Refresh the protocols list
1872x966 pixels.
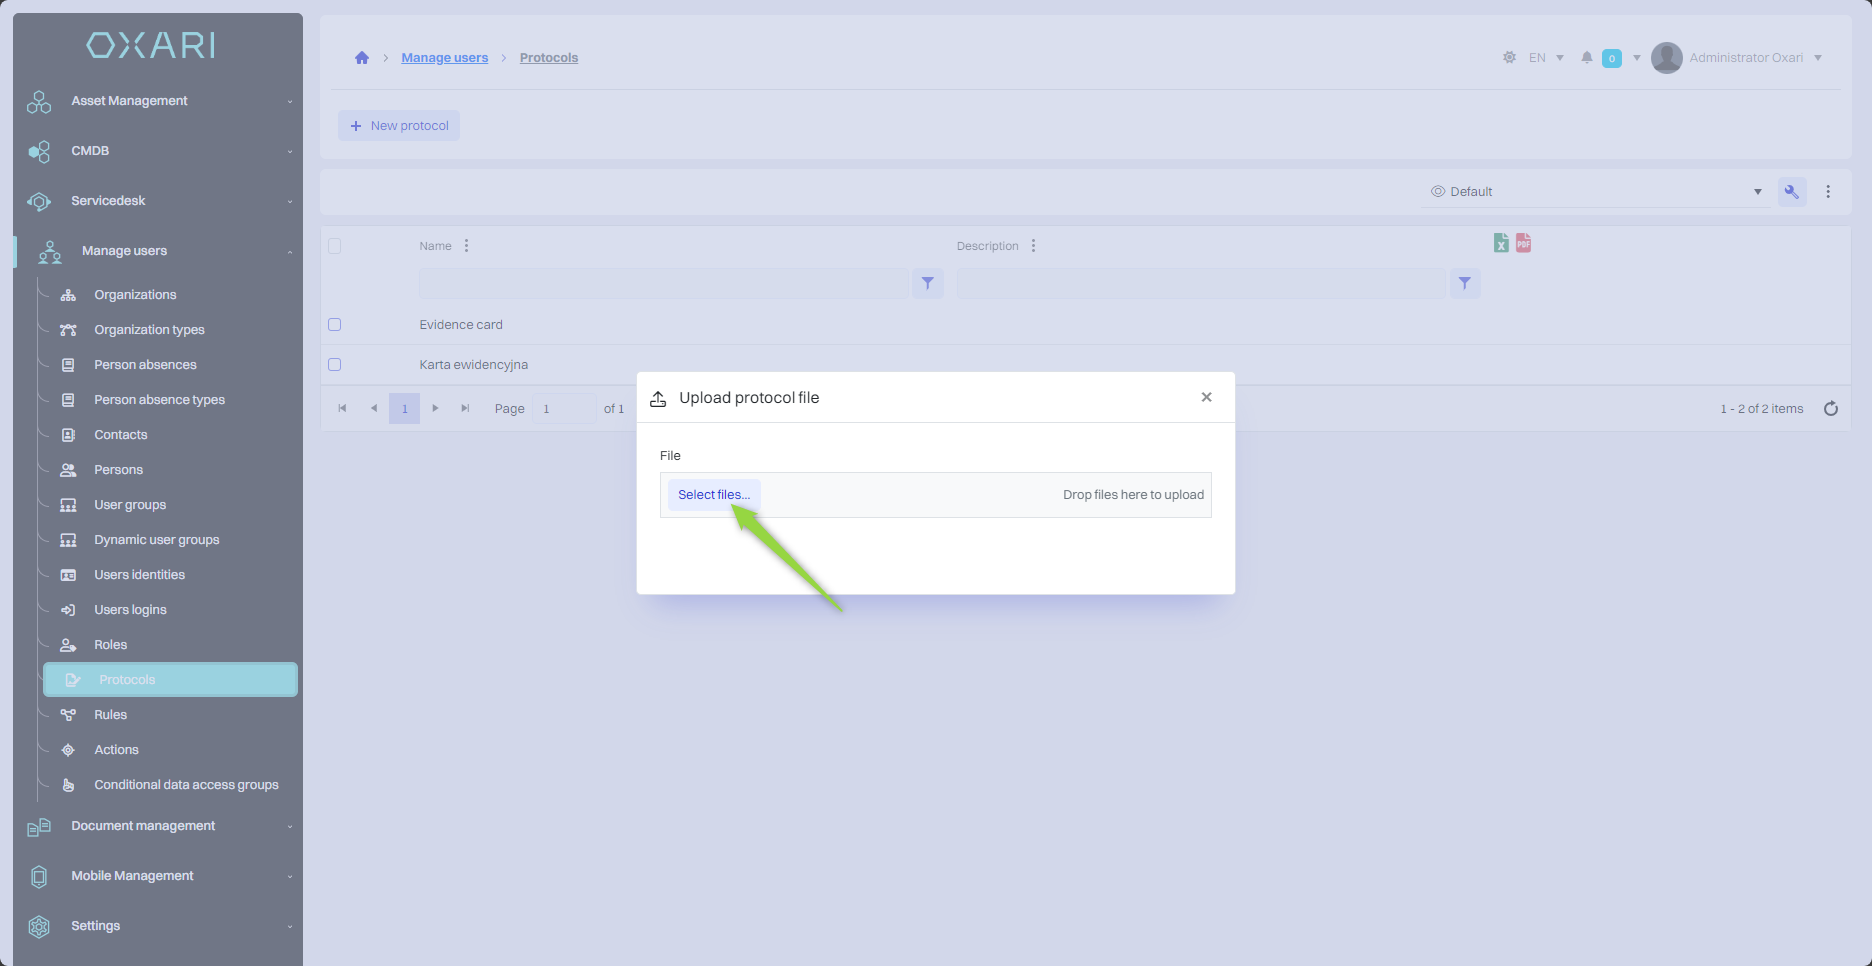click(x=1830, y=409)
